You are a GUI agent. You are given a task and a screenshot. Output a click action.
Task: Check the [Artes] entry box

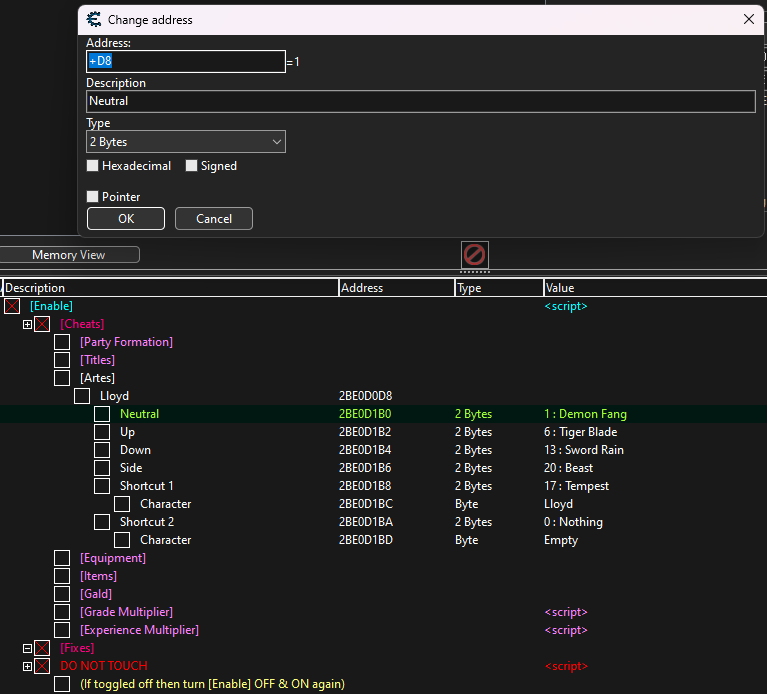pyautogui.click(x=62, y=378)
